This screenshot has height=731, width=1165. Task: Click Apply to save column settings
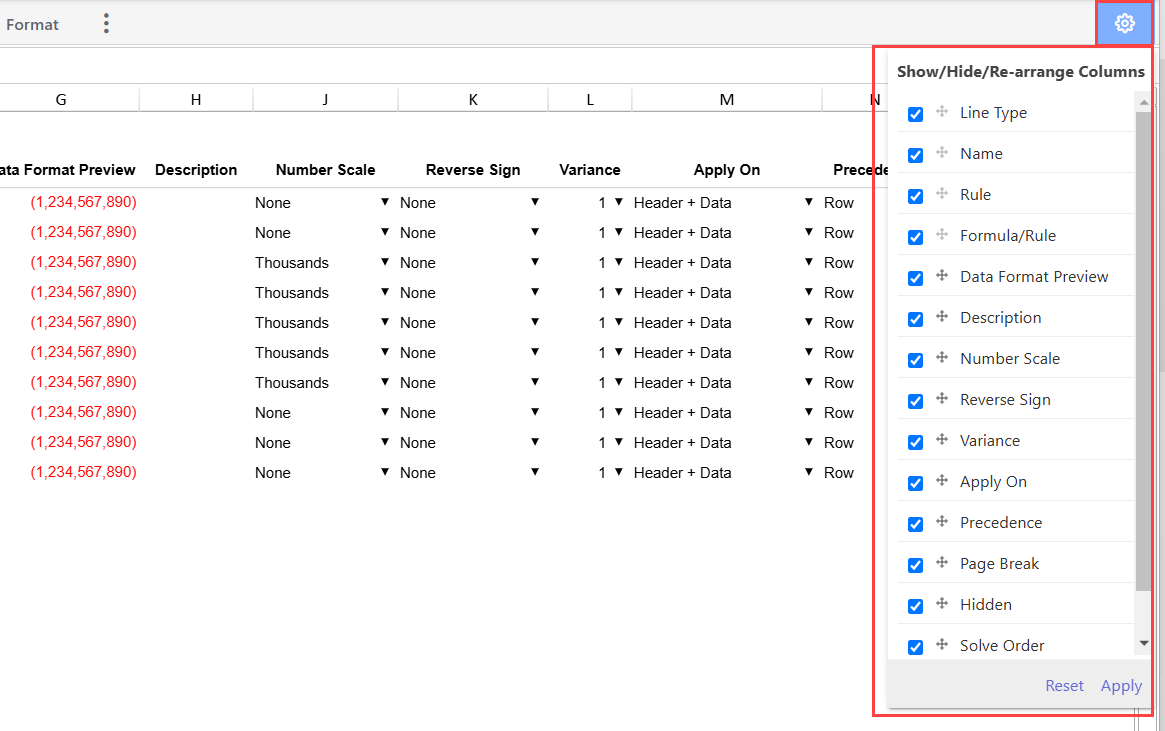(1121, 685)
